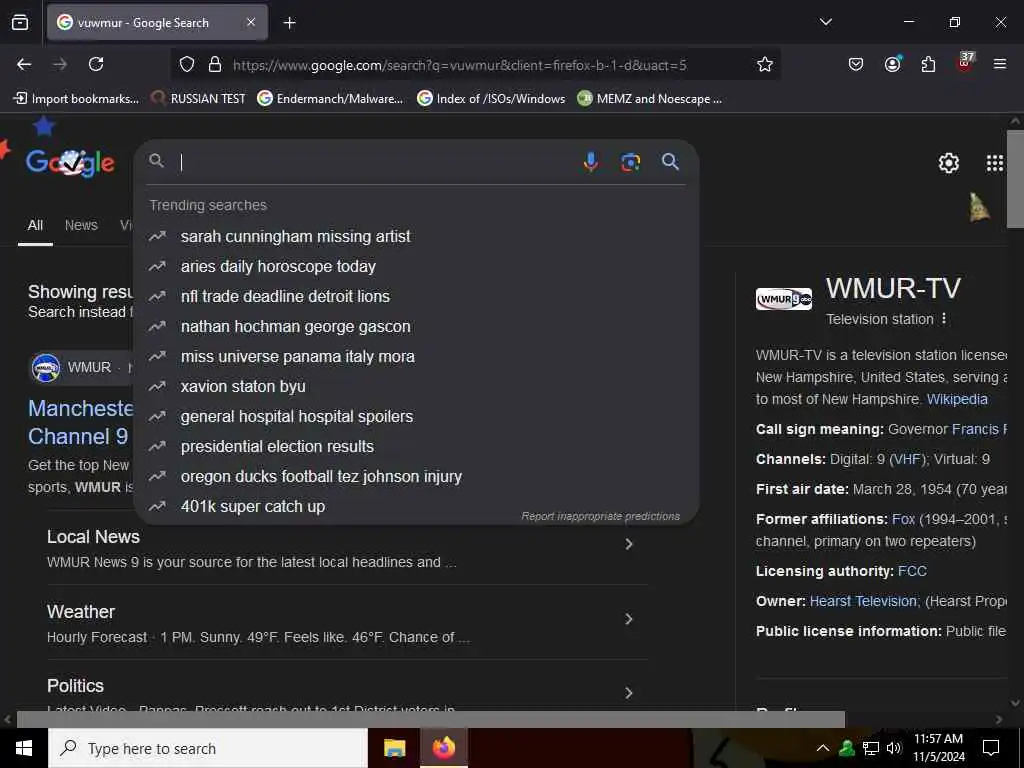
Task: Open the Local News result link
Action: (x=93, y=537)
